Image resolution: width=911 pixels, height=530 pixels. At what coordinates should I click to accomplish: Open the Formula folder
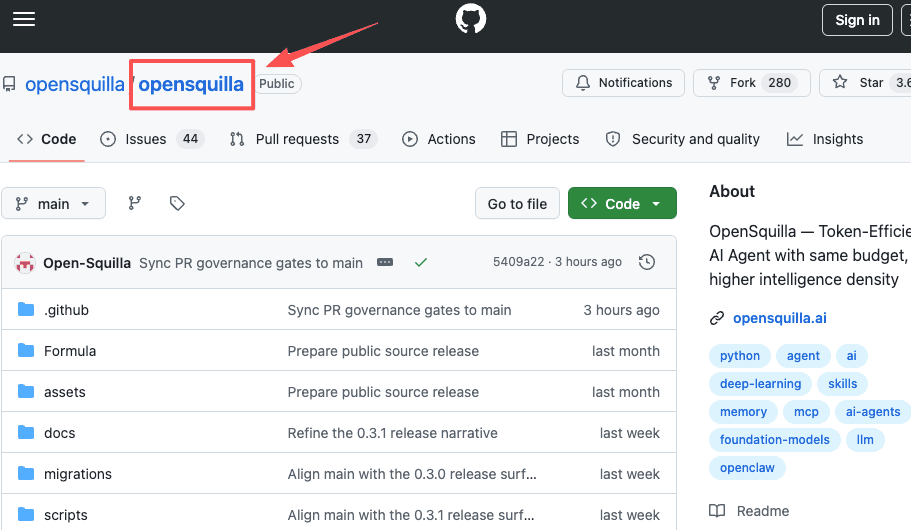tap(70, 352)
